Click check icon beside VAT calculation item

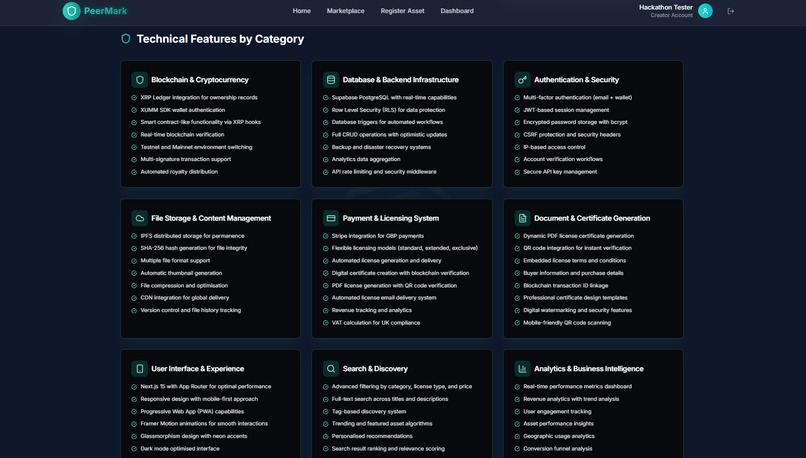pyautogui.click(x=325, y=323)
